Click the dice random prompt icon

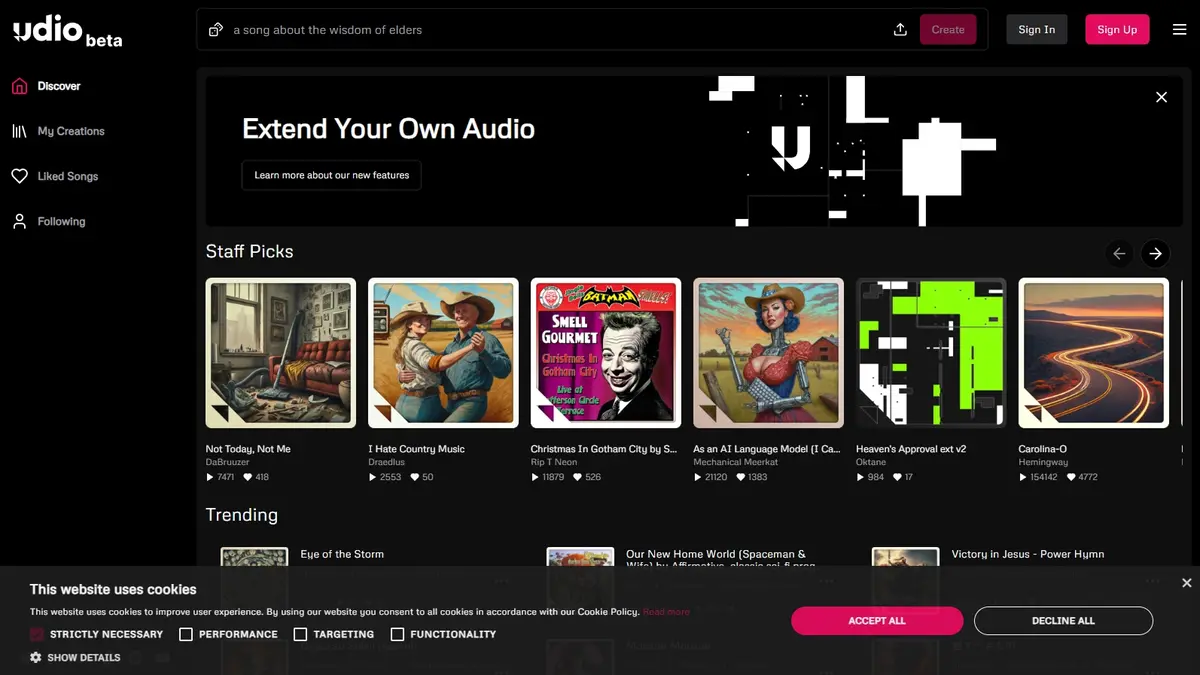(215, 30)
